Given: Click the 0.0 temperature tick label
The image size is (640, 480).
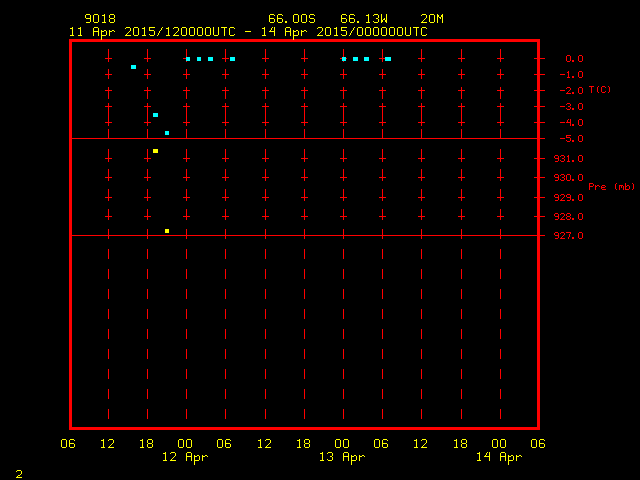Looking at the screenshot, I should (574, 59).
